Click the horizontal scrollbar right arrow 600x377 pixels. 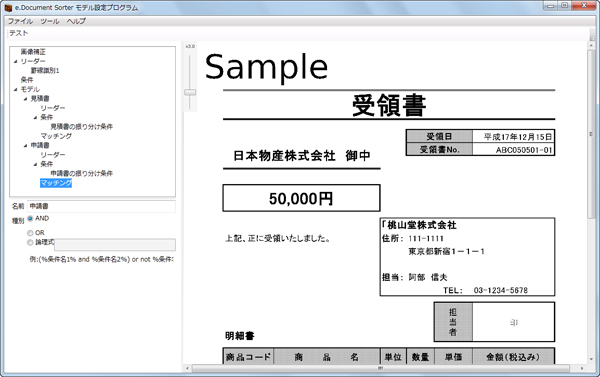click(582, 368)
